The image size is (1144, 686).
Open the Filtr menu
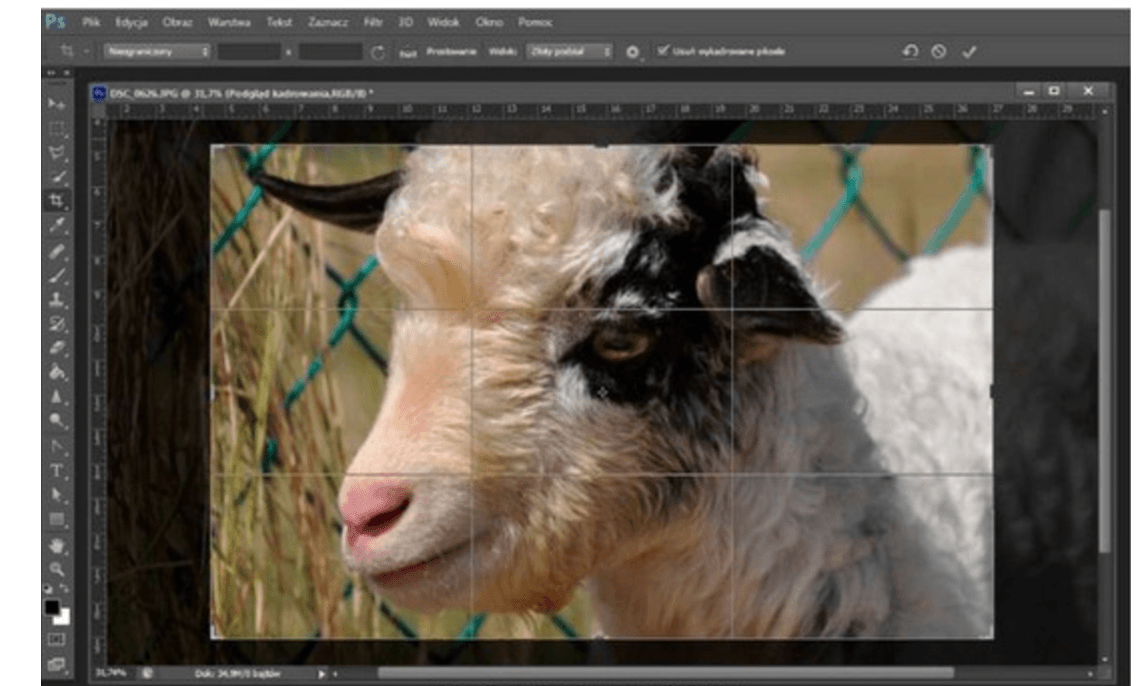(x=372, y=21)
